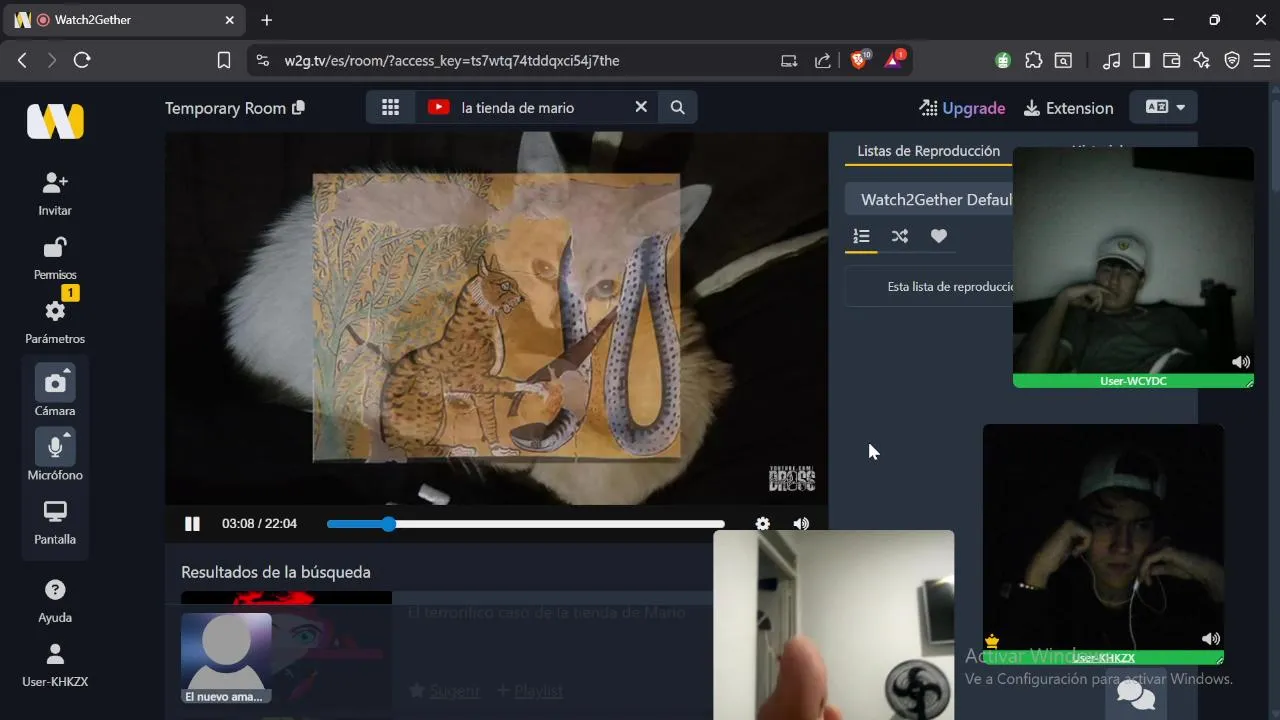Image resolution: width=1280 pixels, height=720 pixels.
Task: Open Parámetros gear in sidebar
Action: point(55,322)
